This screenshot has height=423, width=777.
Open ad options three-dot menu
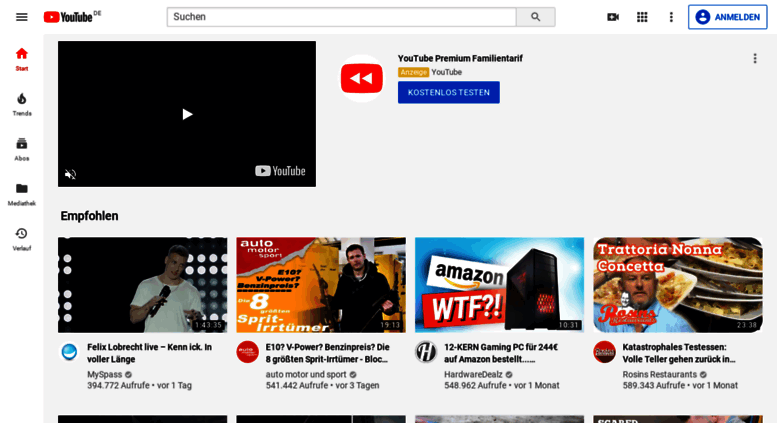click(x=755, y=58)
